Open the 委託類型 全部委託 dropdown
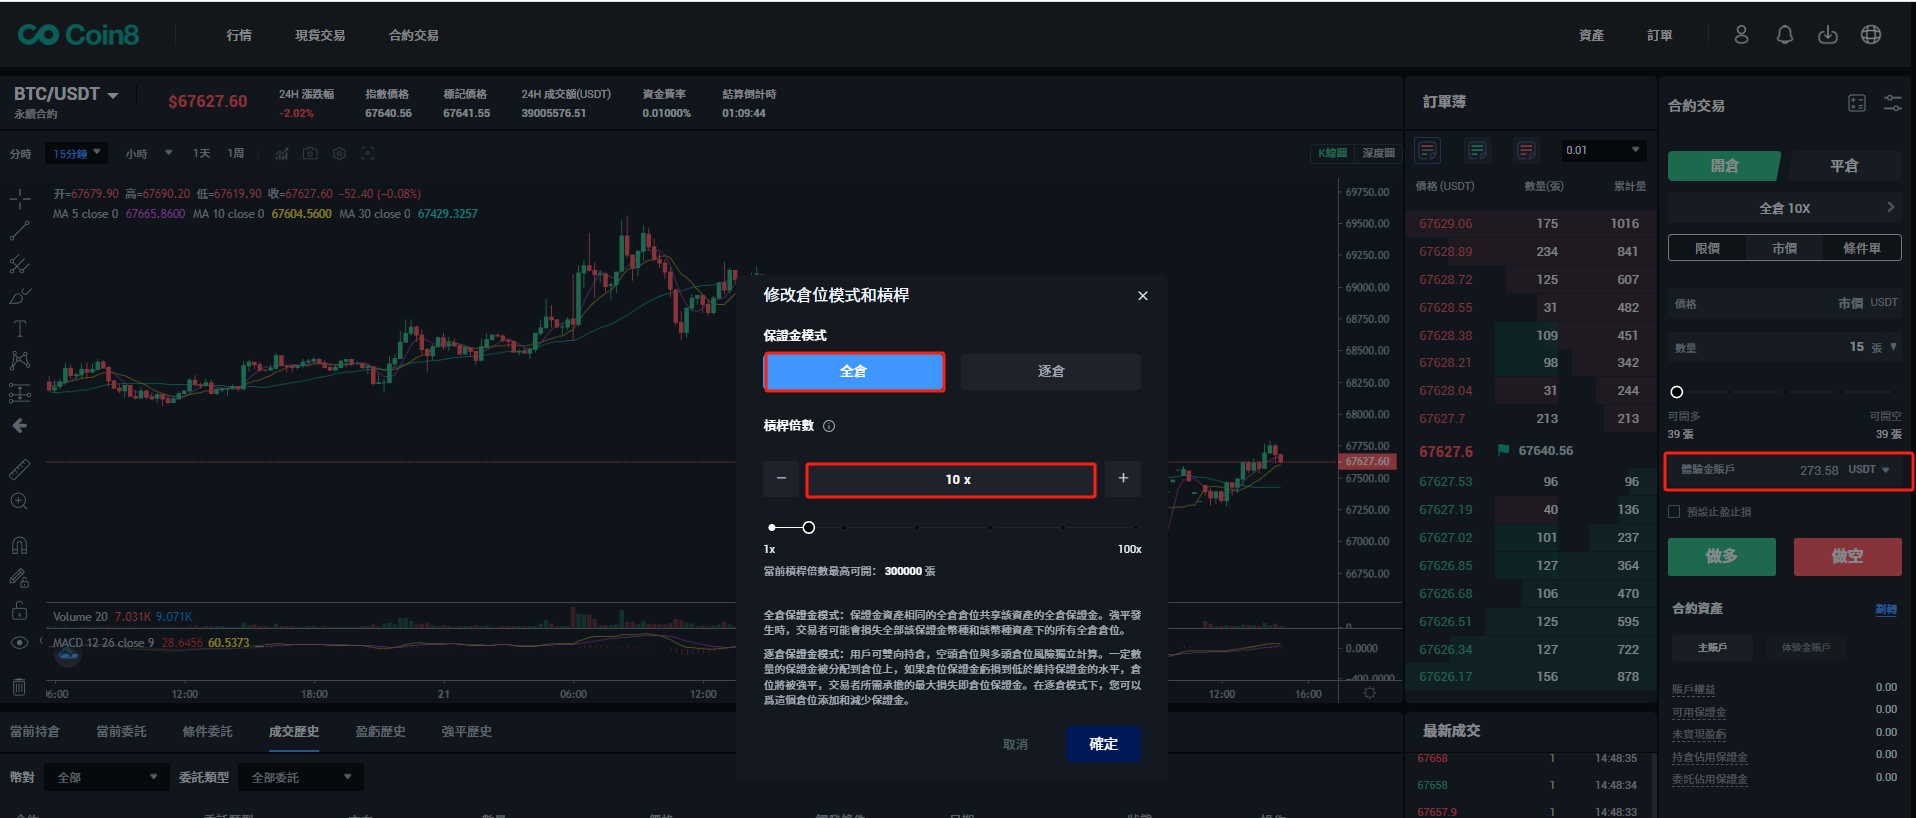 (301, 777)
